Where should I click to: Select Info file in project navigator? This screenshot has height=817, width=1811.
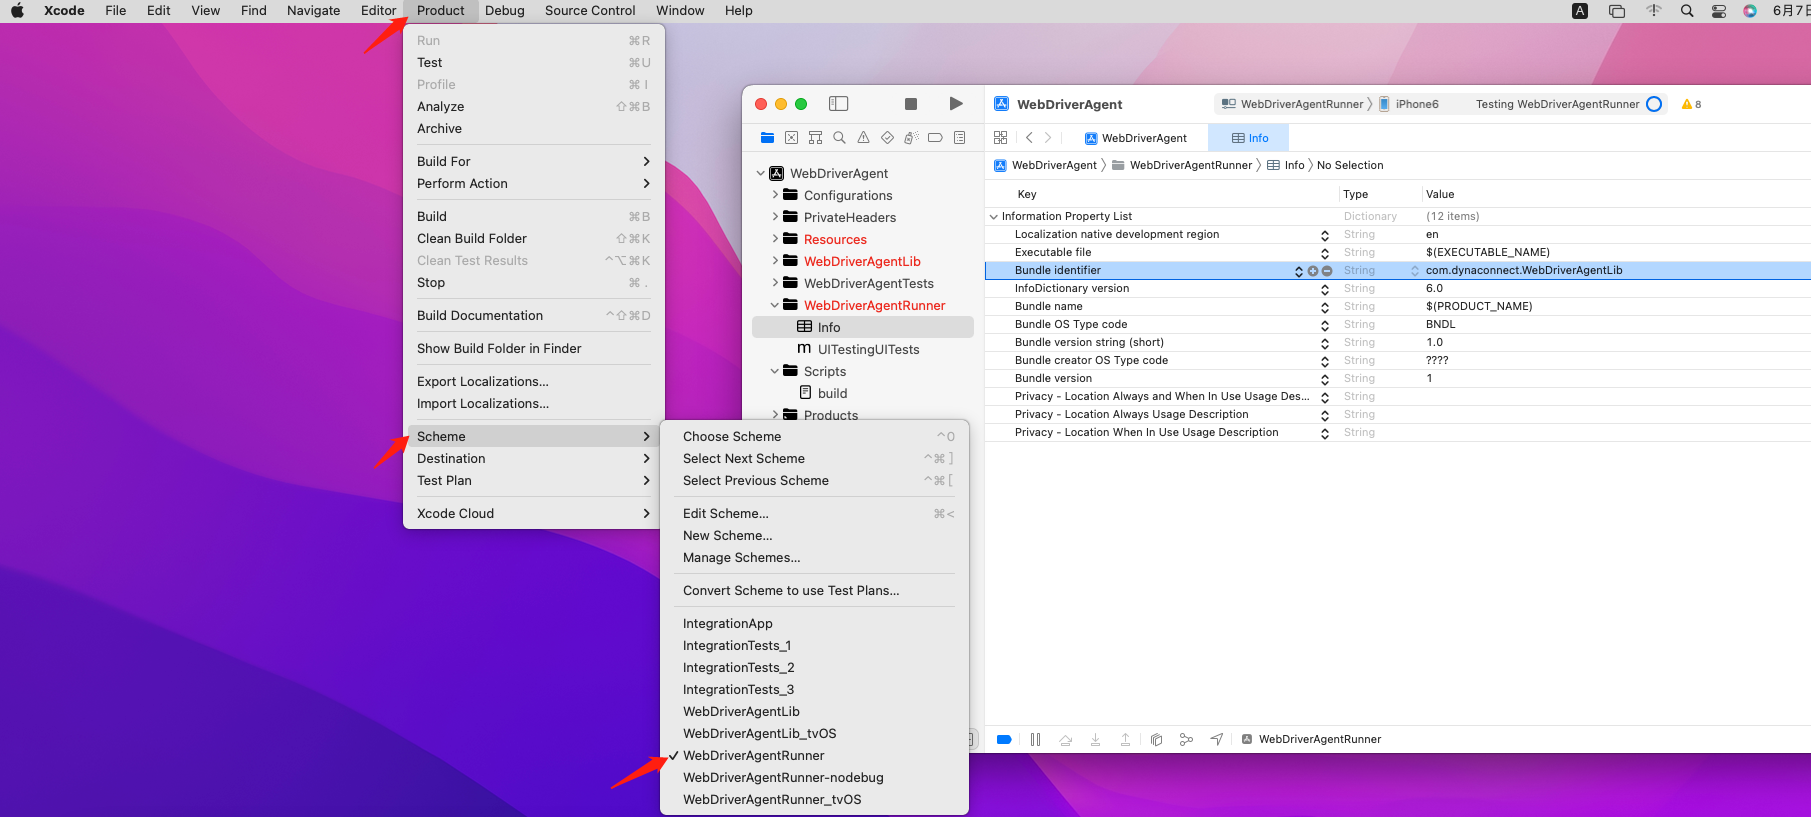[862, 327]
